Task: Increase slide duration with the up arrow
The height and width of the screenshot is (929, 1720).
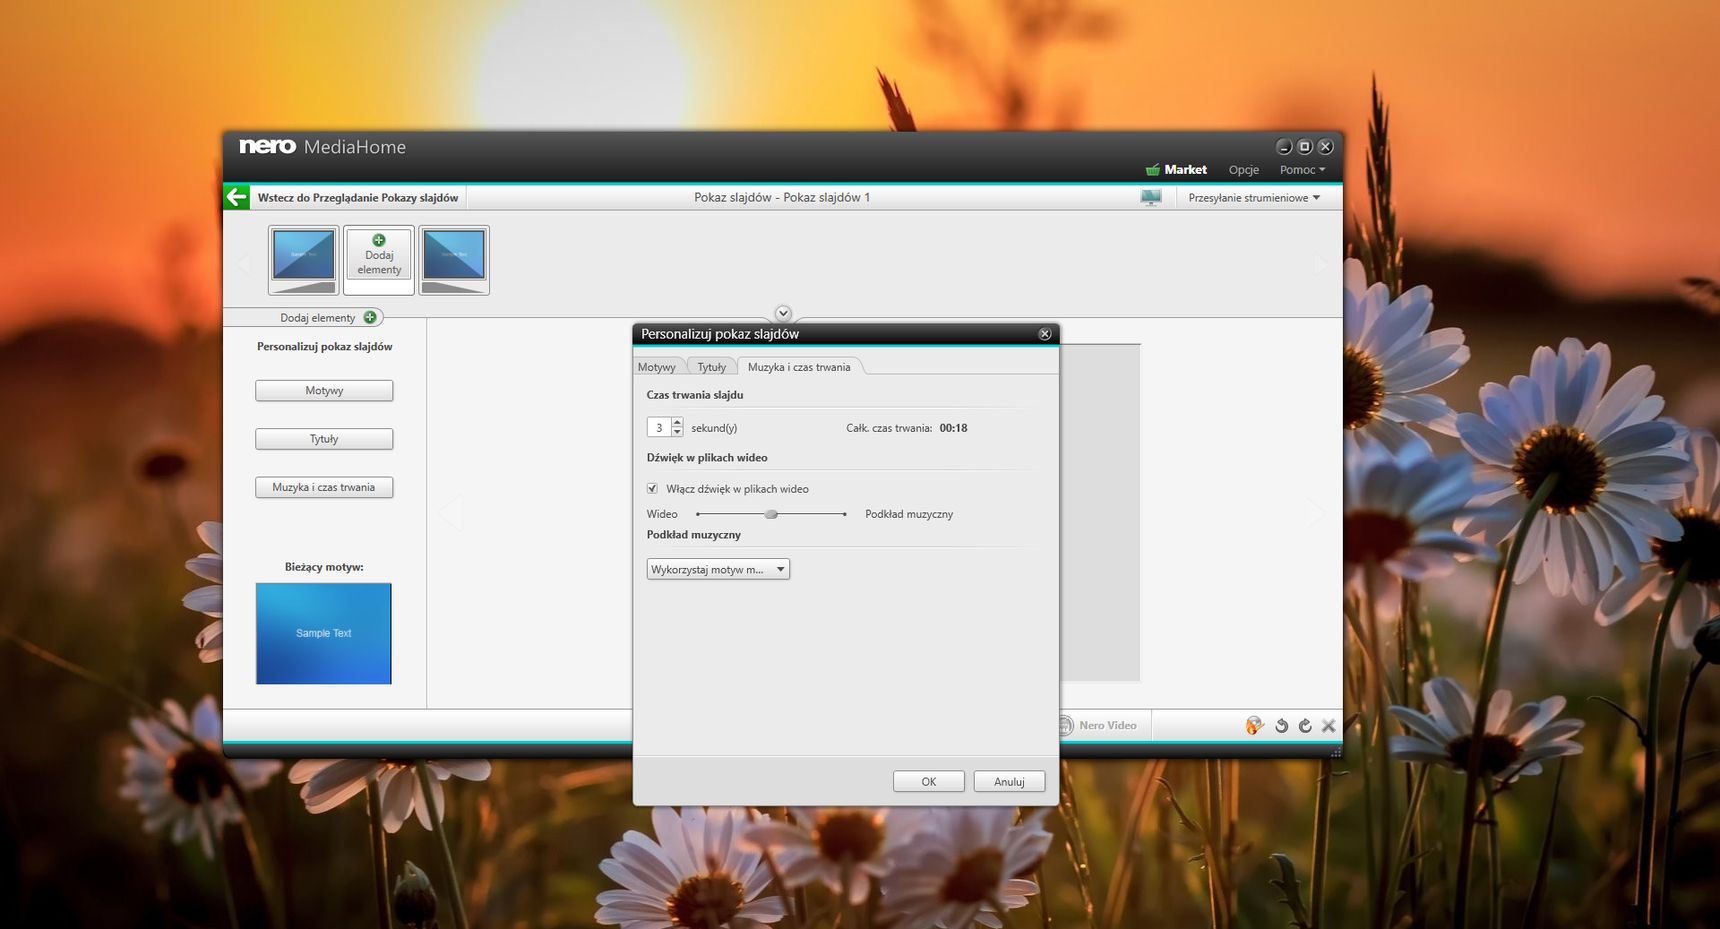Action: [x=677, y=422]
